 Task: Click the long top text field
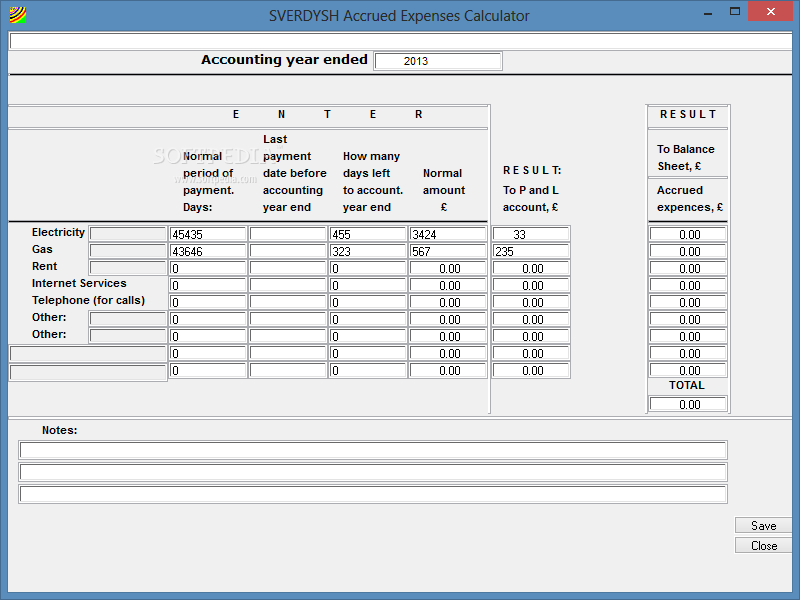tap(401, 41)
